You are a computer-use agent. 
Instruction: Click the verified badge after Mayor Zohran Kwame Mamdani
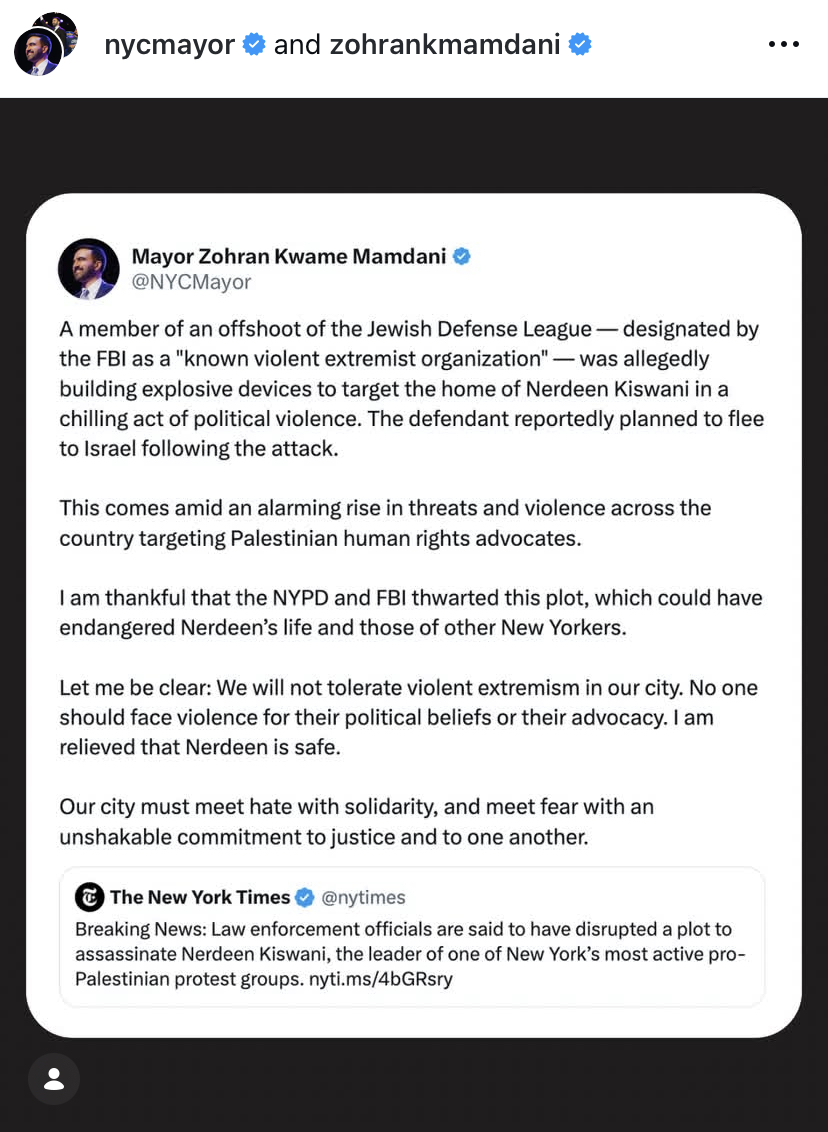[x=461, y=256]
